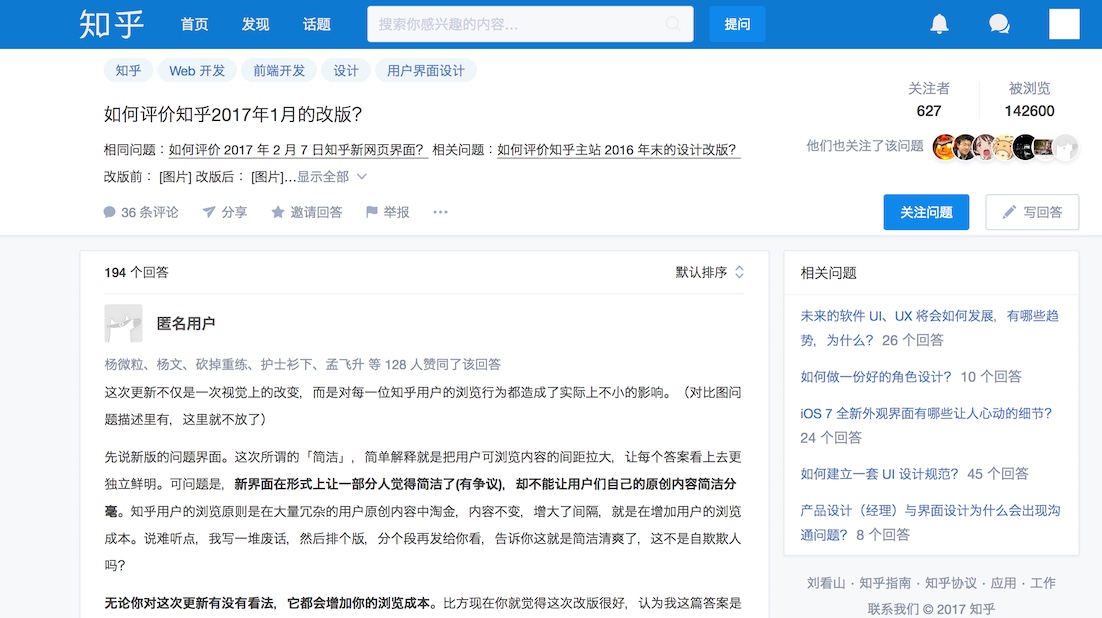The image size is (1102, 618).
Task: Open link 如何评价知乎主站 2016 年末的设计改版?
Action: [618, 150]
